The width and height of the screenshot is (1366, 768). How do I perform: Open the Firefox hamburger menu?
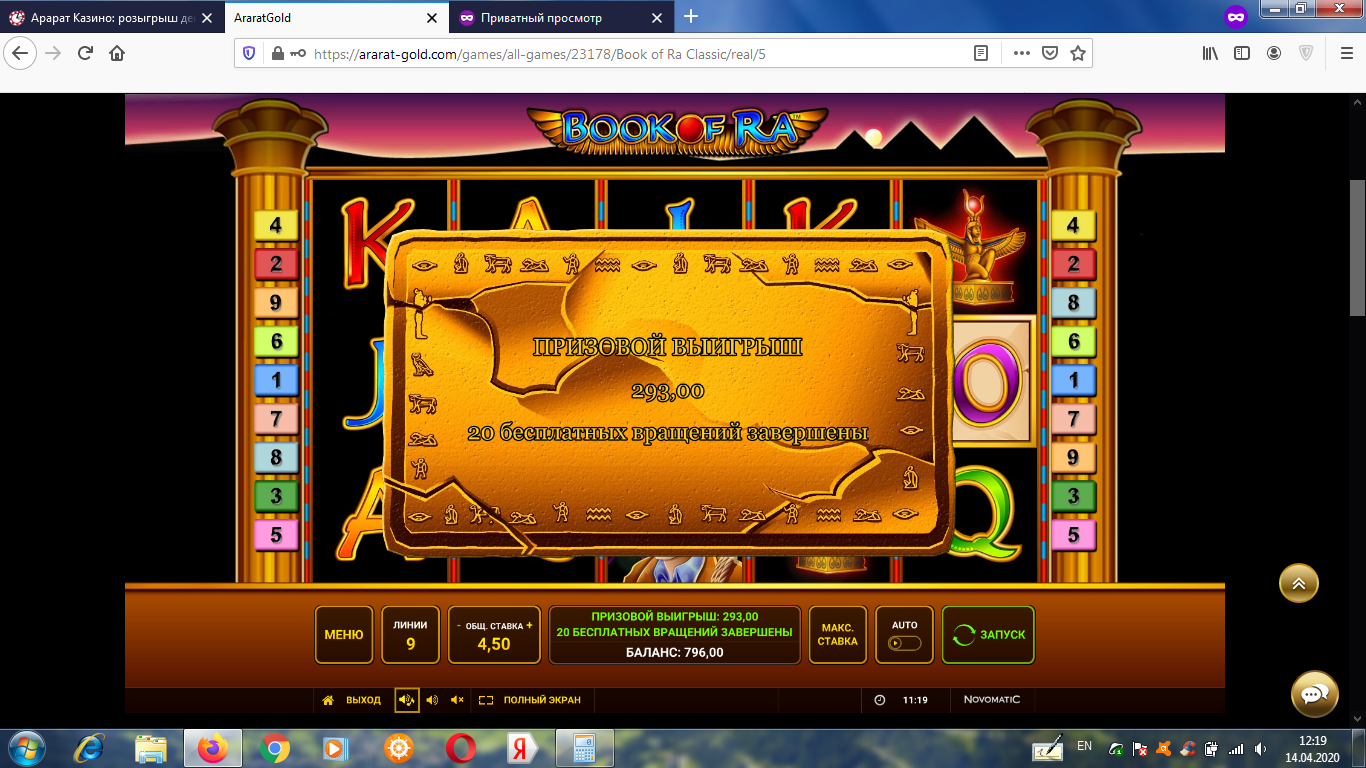1345,53
